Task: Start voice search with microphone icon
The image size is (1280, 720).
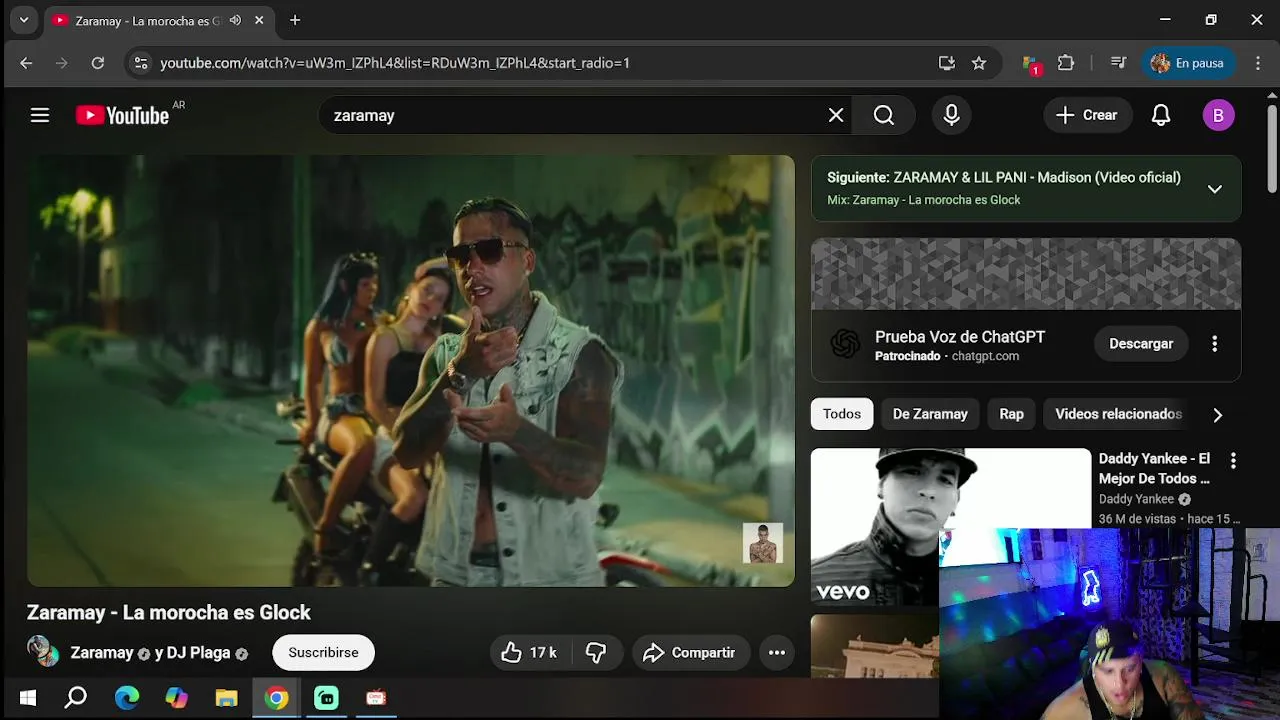Action: pyautogui.click(x=952, y=115)
